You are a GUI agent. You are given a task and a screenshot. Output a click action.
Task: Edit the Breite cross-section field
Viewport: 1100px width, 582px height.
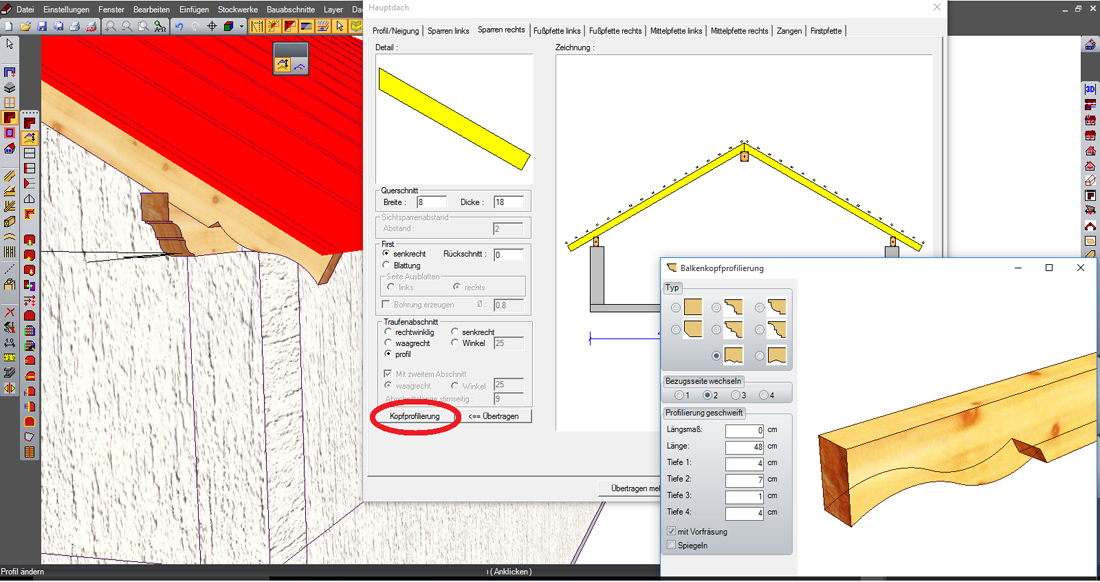(430, 202)
